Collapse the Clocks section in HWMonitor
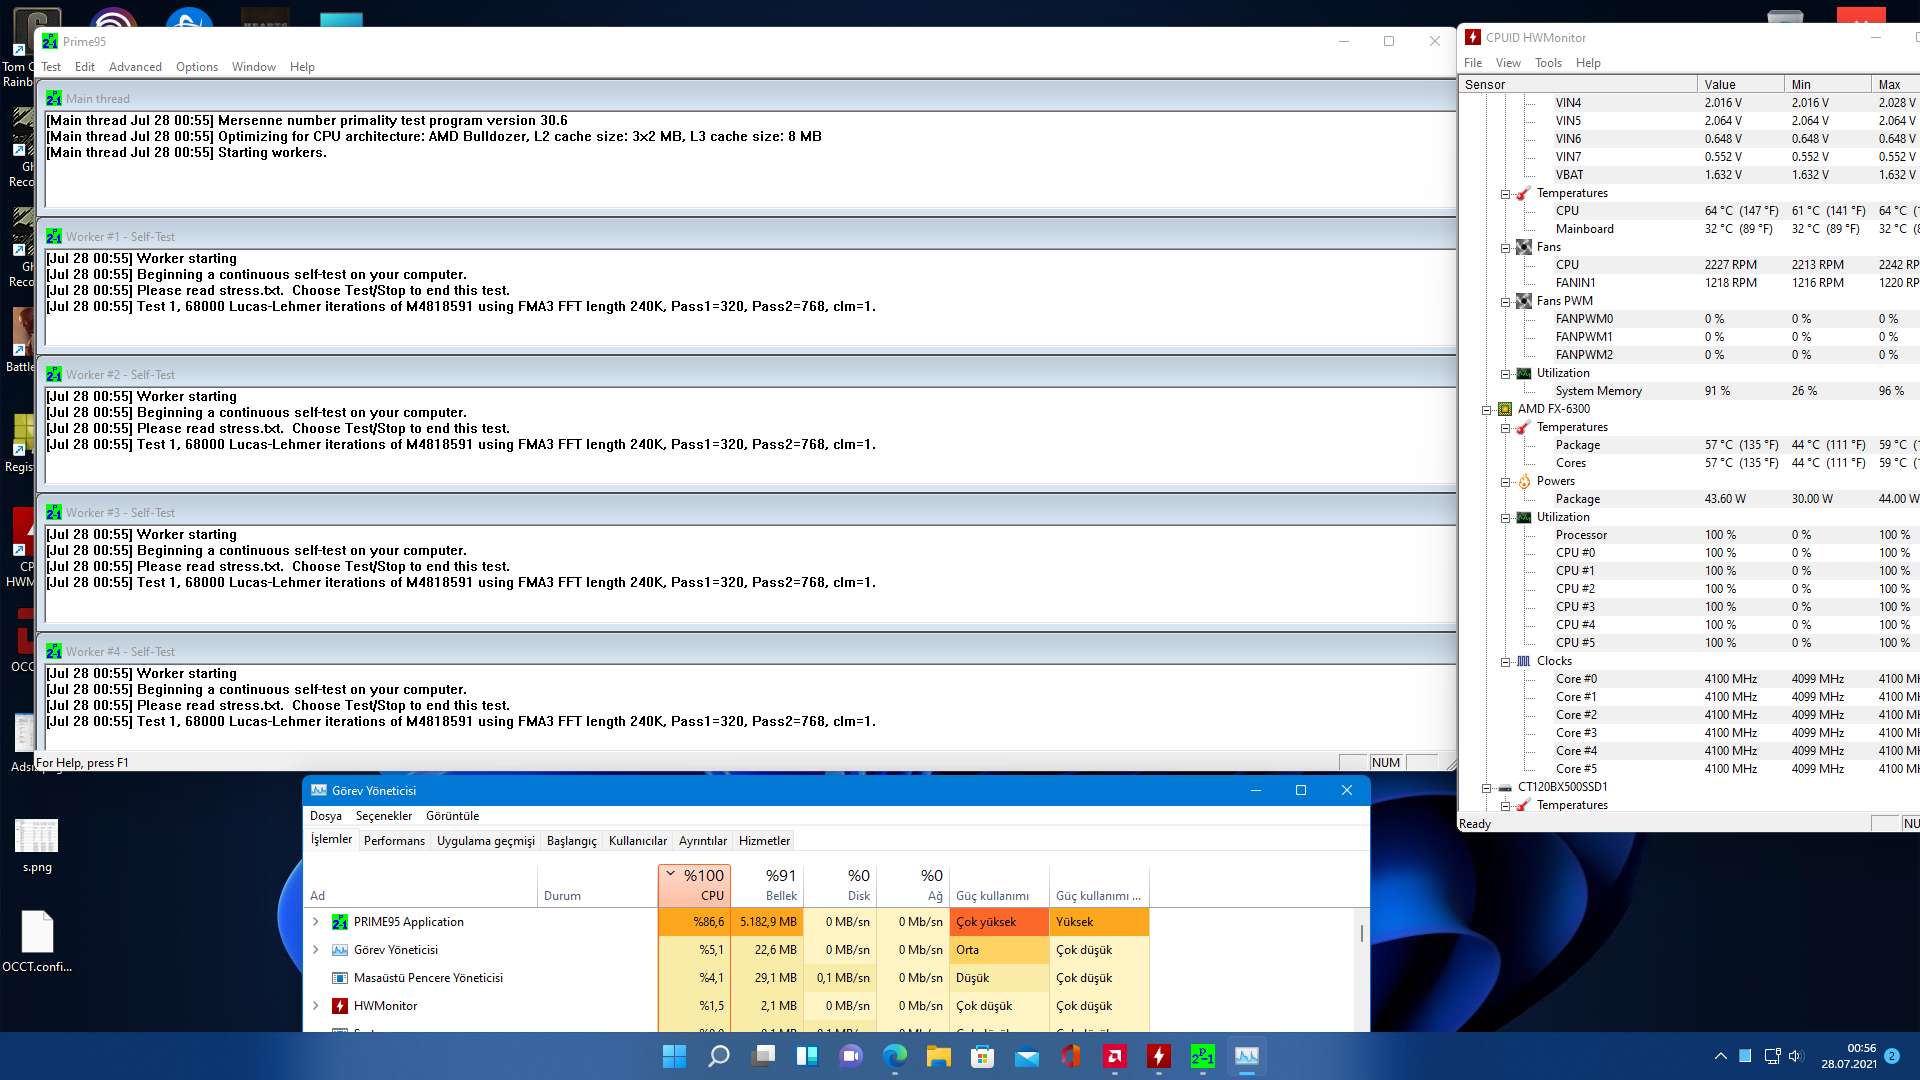 1506,662
